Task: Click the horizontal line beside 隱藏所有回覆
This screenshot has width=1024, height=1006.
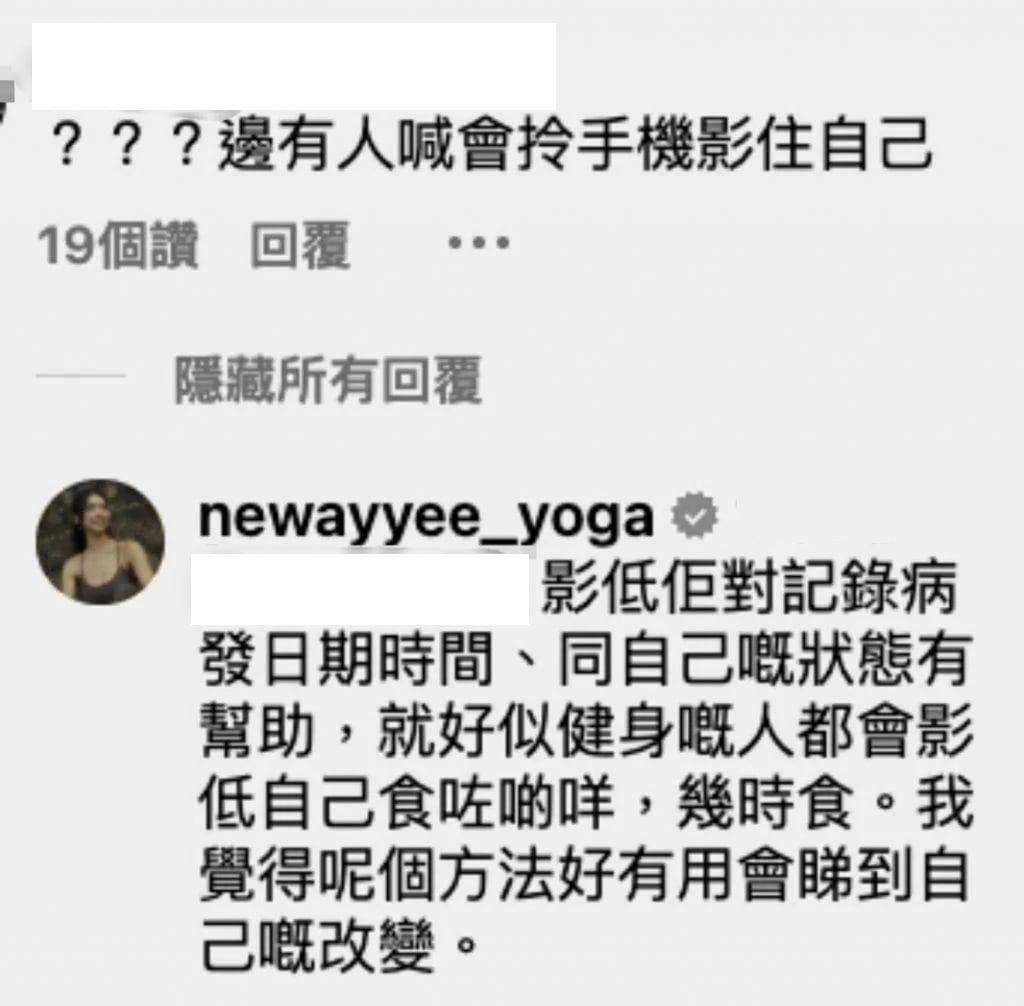Action: tap(80, 376)
